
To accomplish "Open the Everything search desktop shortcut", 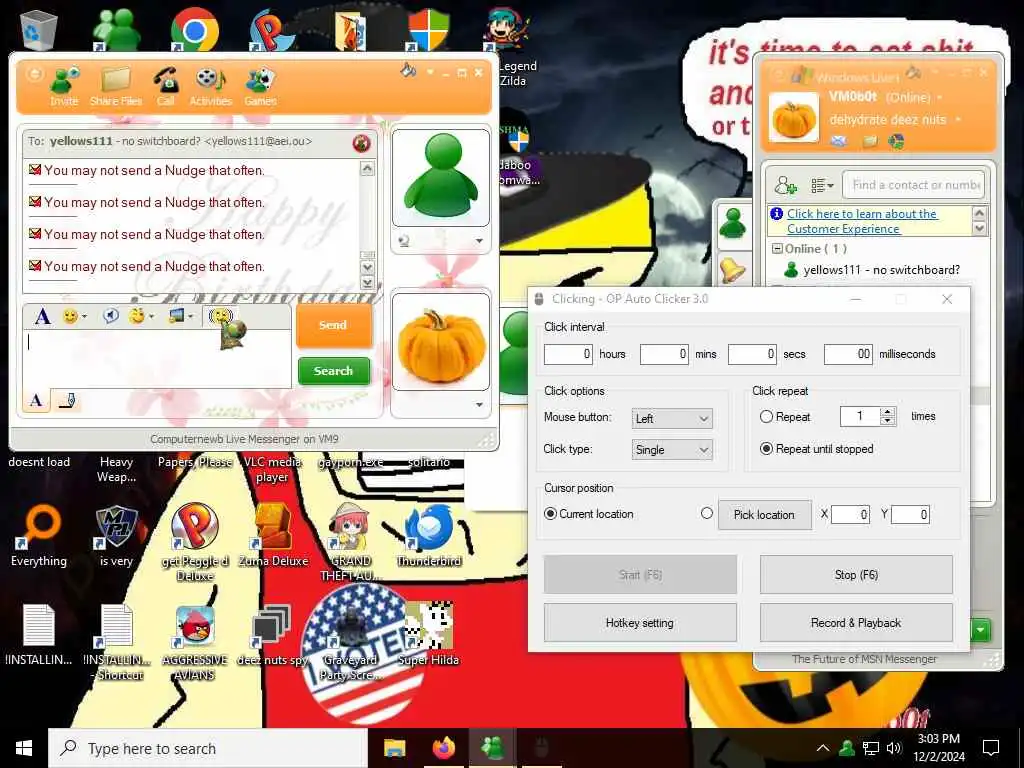I will [x=39, y=536].
